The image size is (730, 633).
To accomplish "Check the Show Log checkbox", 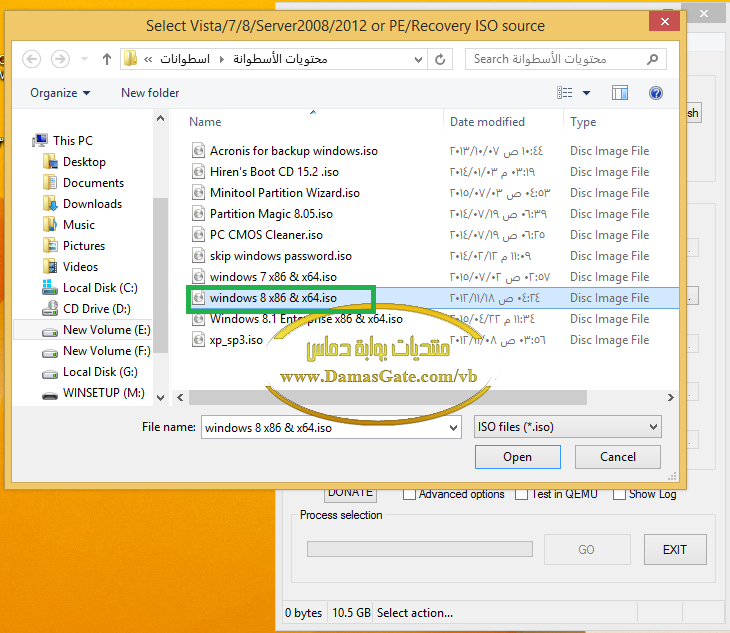I will [619, 495].
